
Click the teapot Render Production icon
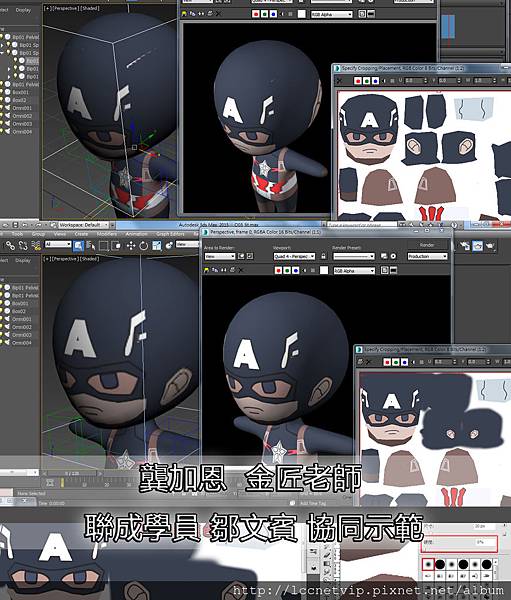point(490,246)
